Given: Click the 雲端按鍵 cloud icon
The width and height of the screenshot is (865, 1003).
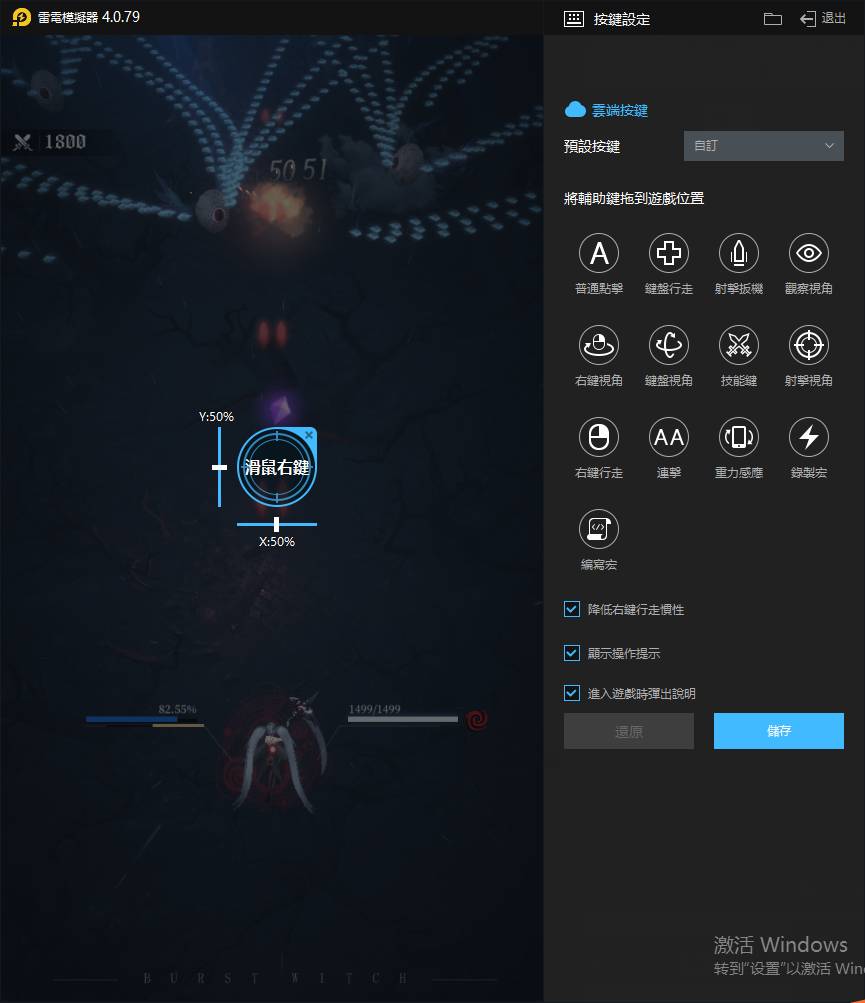Looking at the screenshot, I should pos(575,110).
